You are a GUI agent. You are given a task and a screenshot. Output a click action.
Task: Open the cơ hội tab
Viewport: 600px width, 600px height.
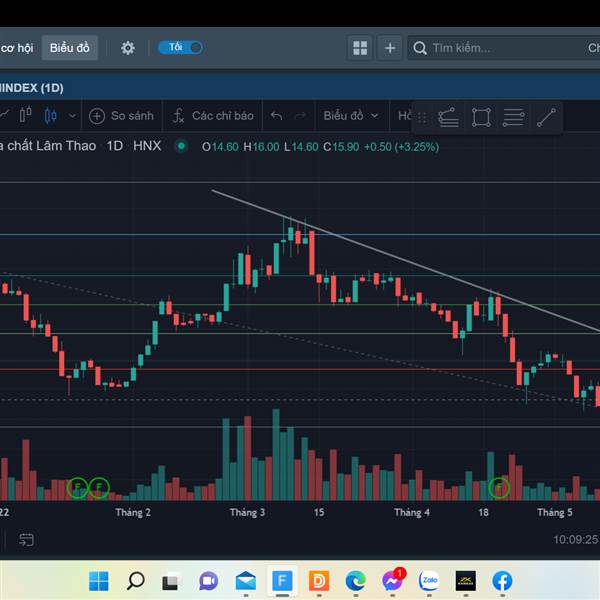point(17,48)
